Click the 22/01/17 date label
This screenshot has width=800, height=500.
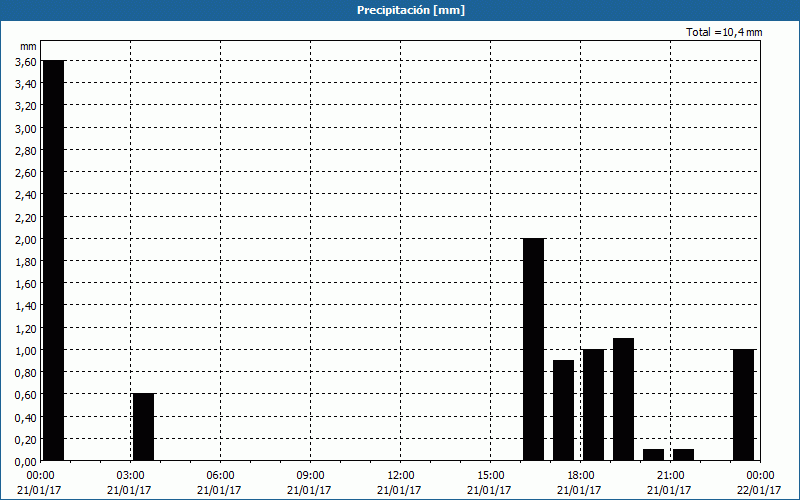(x=760, y=489)
